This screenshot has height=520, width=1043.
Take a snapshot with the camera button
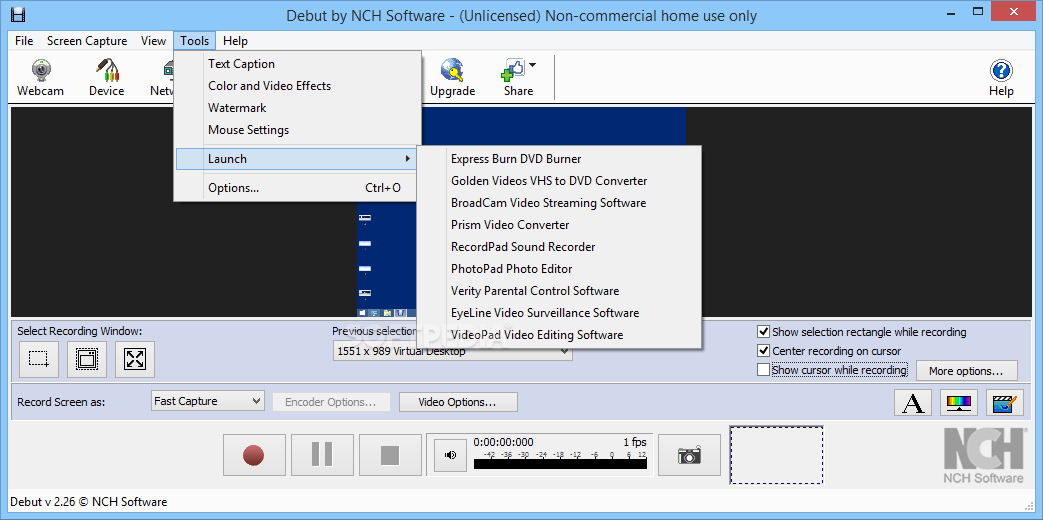point(689,455)
